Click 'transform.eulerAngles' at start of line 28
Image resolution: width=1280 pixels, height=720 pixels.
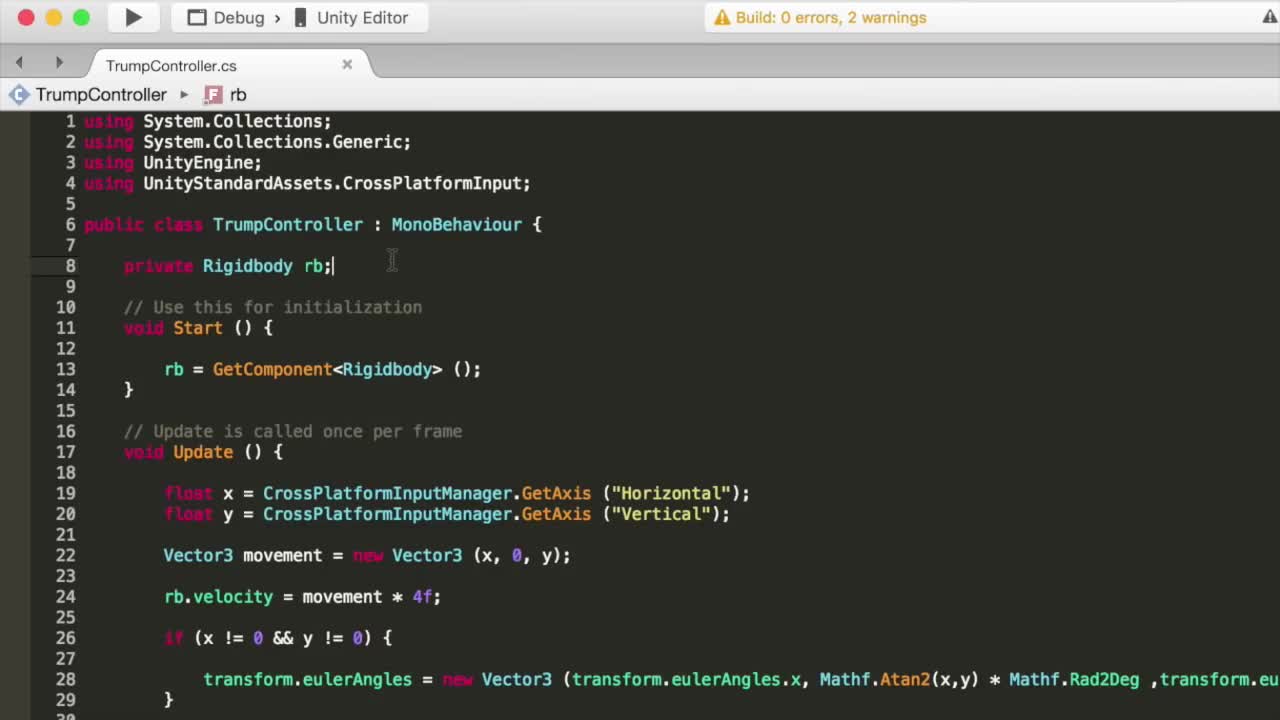point(307,679)
